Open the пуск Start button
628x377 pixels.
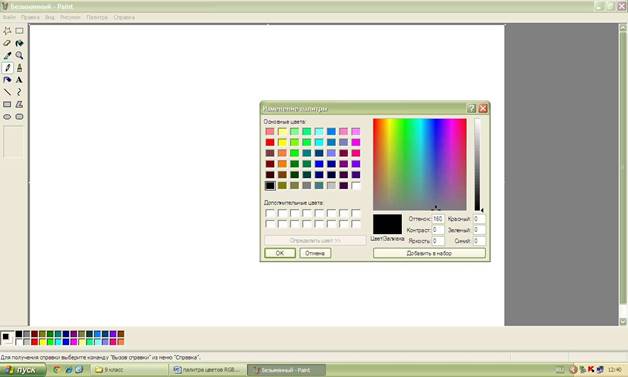(23, 370)
